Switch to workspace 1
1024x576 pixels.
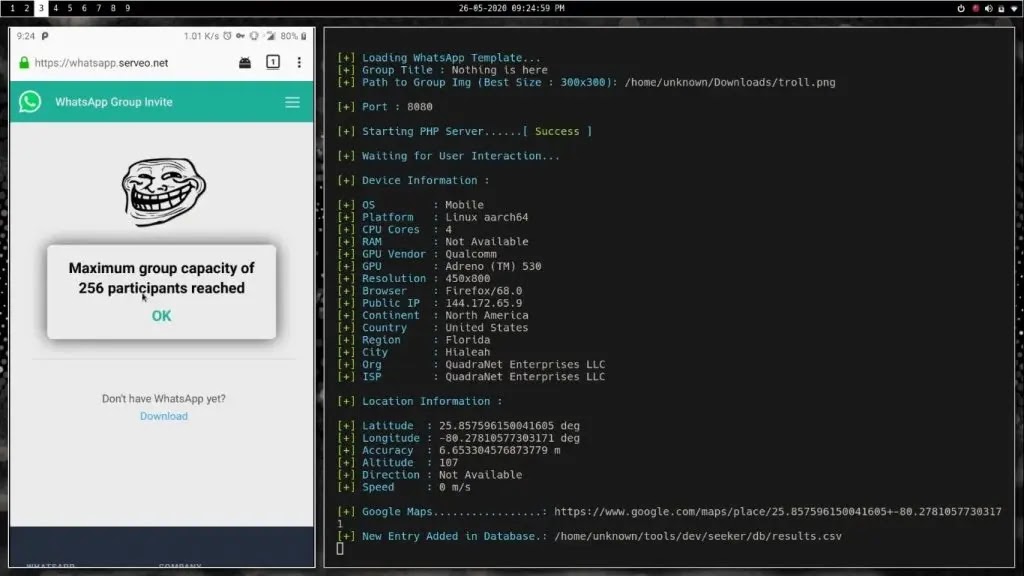tap(12, 8)
